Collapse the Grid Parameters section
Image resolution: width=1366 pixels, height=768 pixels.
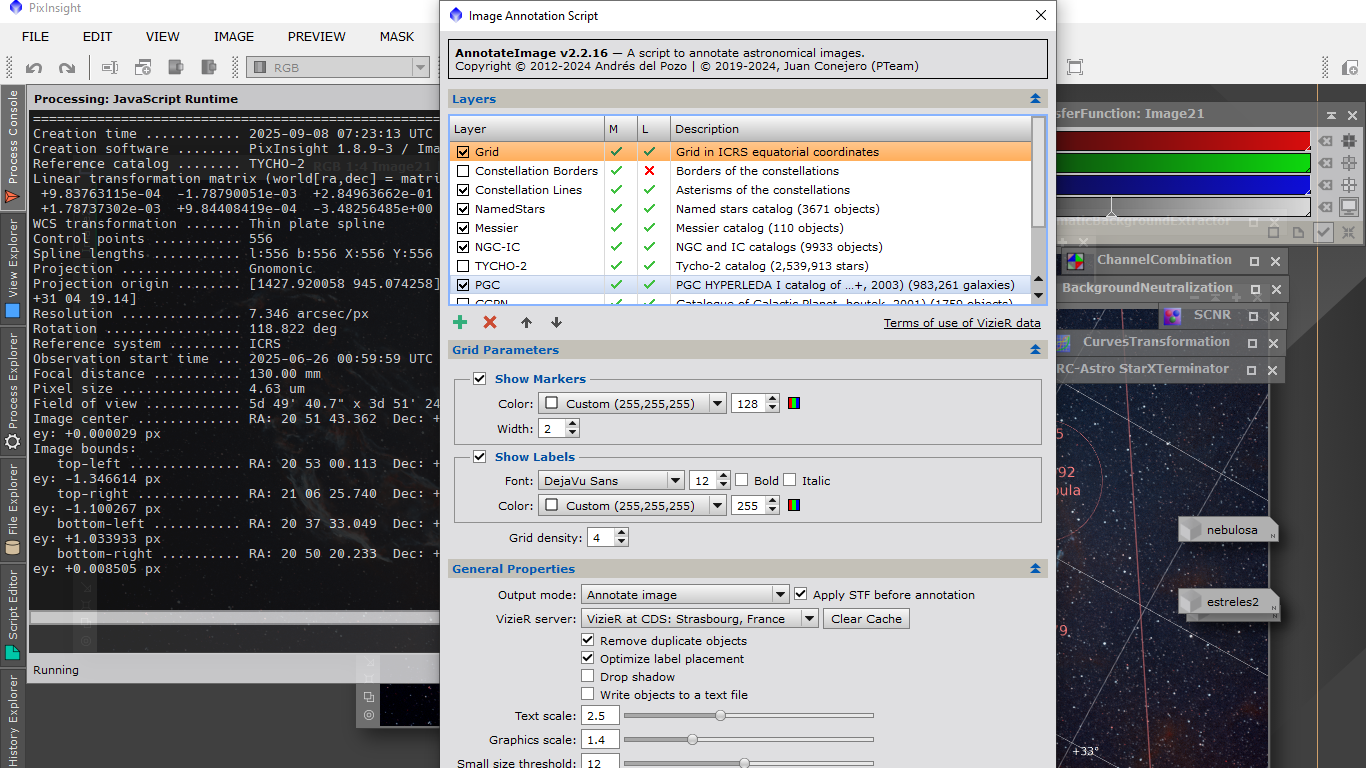1035,350
